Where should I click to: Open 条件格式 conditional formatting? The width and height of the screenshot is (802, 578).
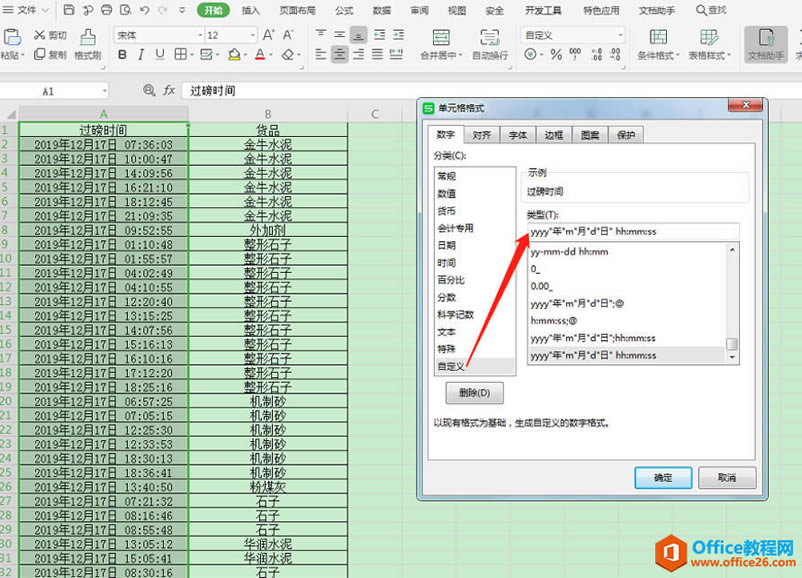[658, 44]
